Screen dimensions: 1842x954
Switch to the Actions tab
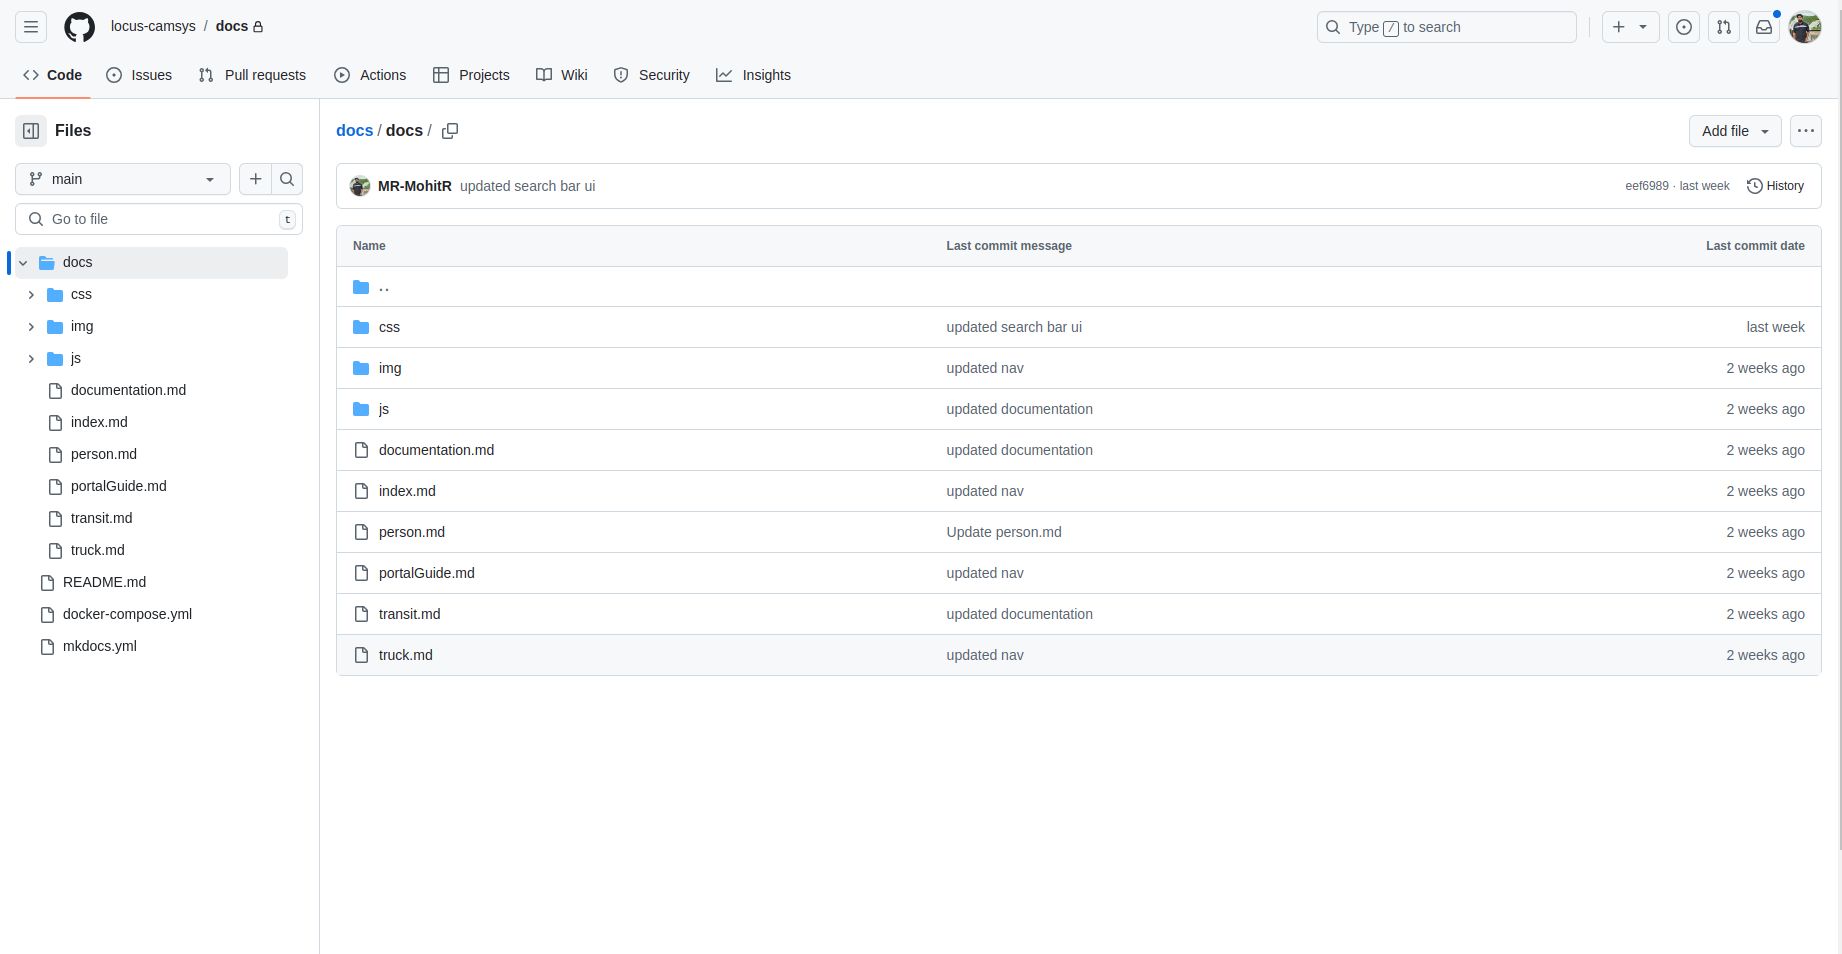(370, 75)
